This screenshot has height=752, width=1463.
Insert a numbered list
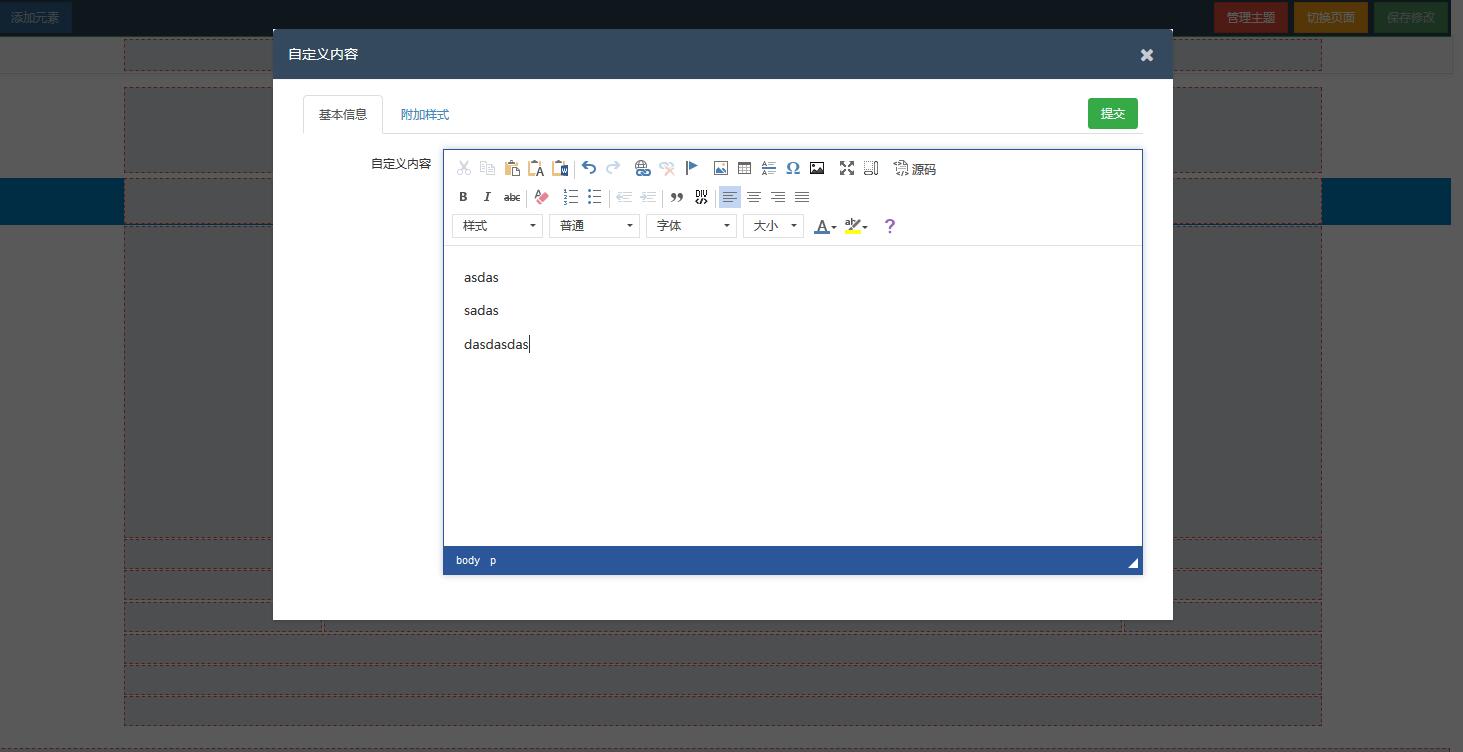point(571,197)
